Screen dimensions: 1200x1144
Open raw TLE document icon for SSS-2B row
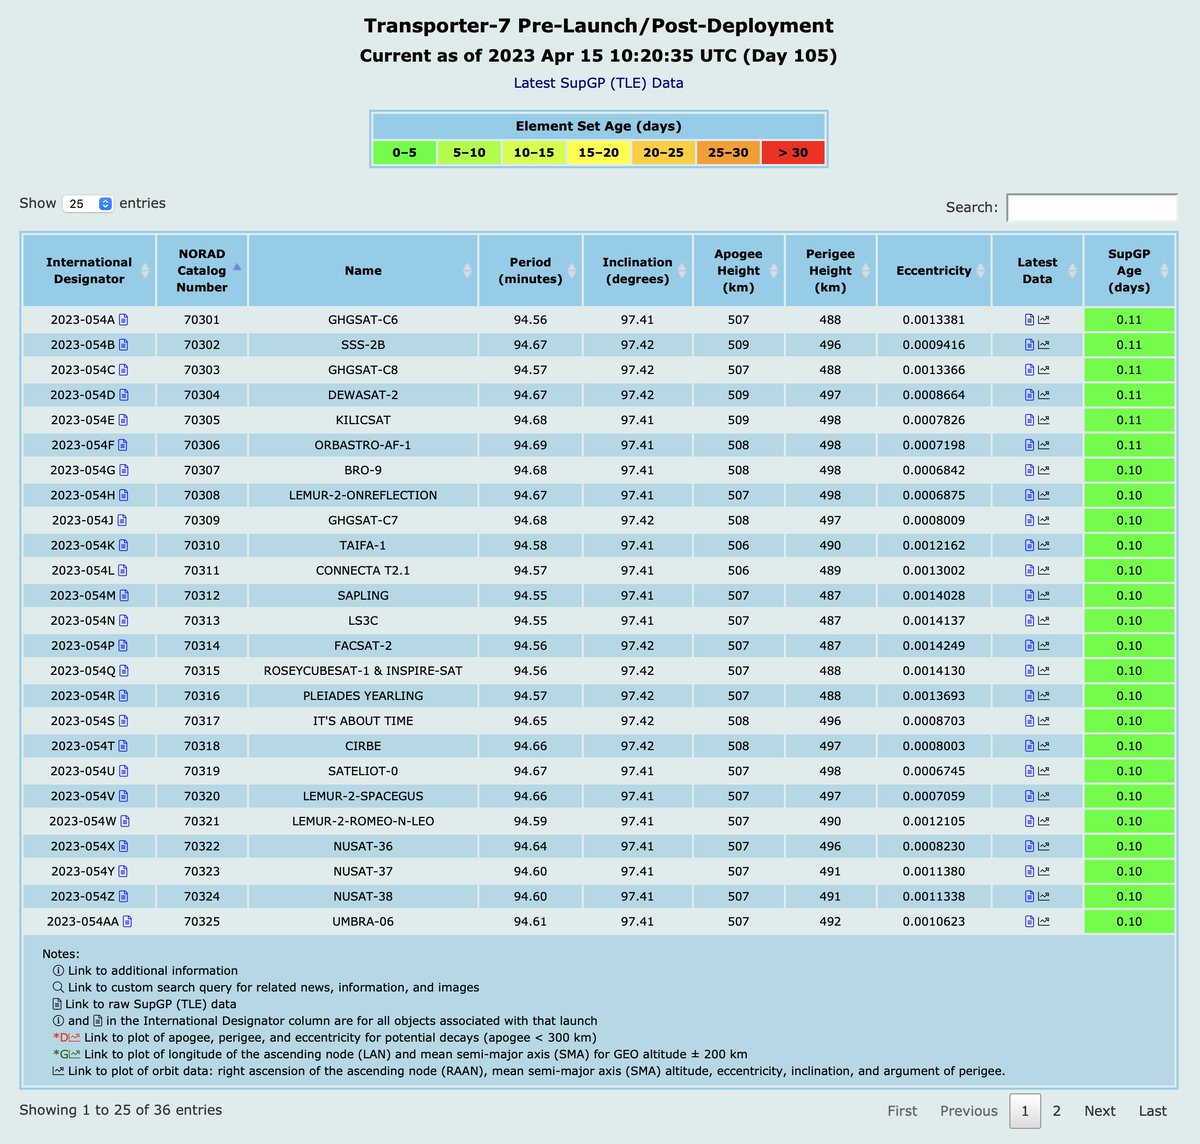pos(1029,345)
